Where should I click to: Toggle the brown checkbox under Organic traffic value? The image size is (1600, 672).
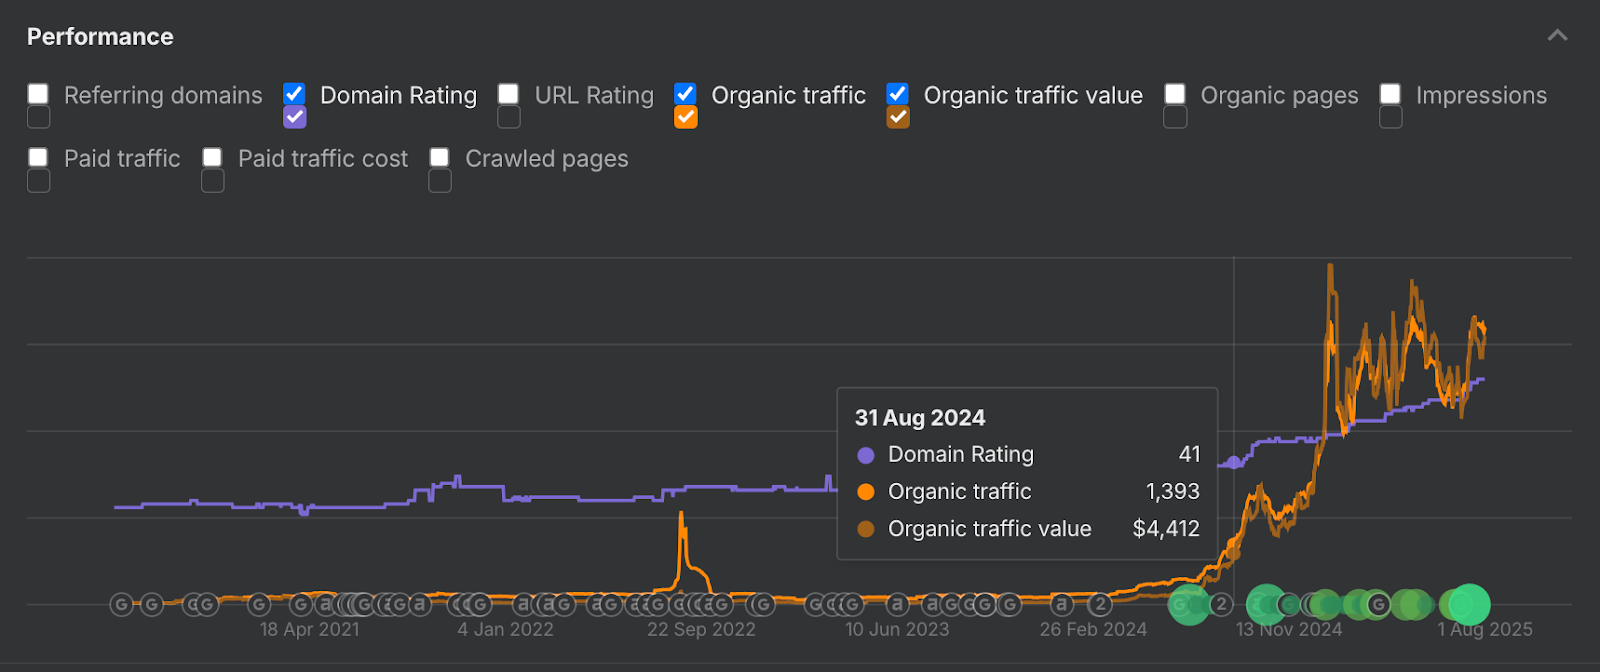[x=898, y=117]
